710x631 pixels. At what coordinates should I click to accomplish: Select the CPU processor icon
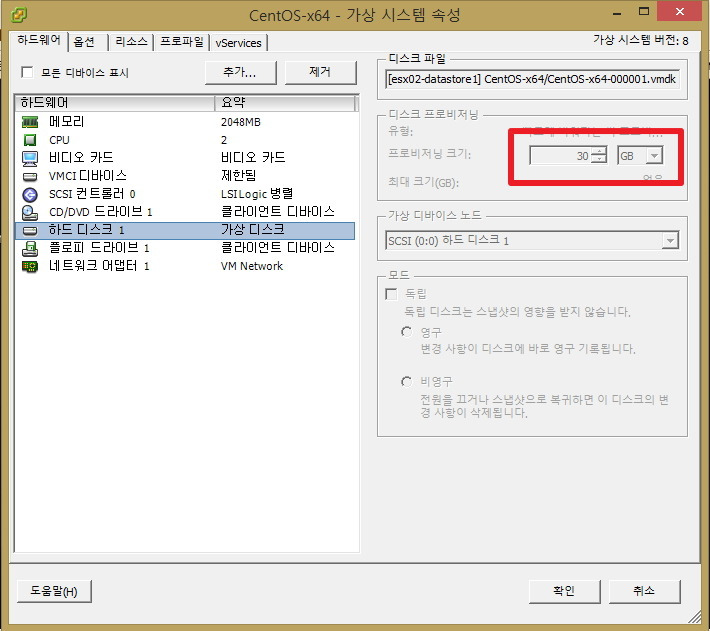(x=30, y=140)
